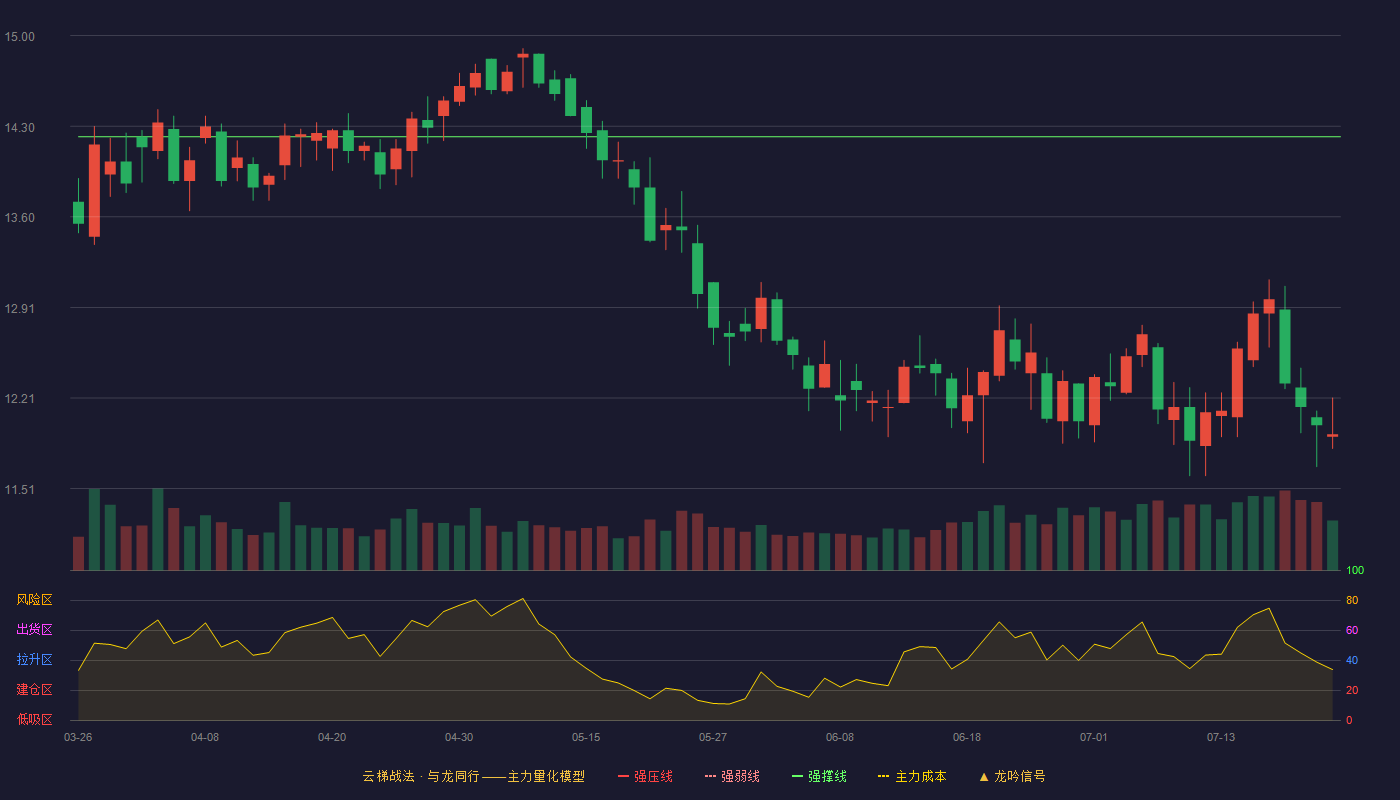Click the green dash icon beside 强撑线

[x=797, y=776]
